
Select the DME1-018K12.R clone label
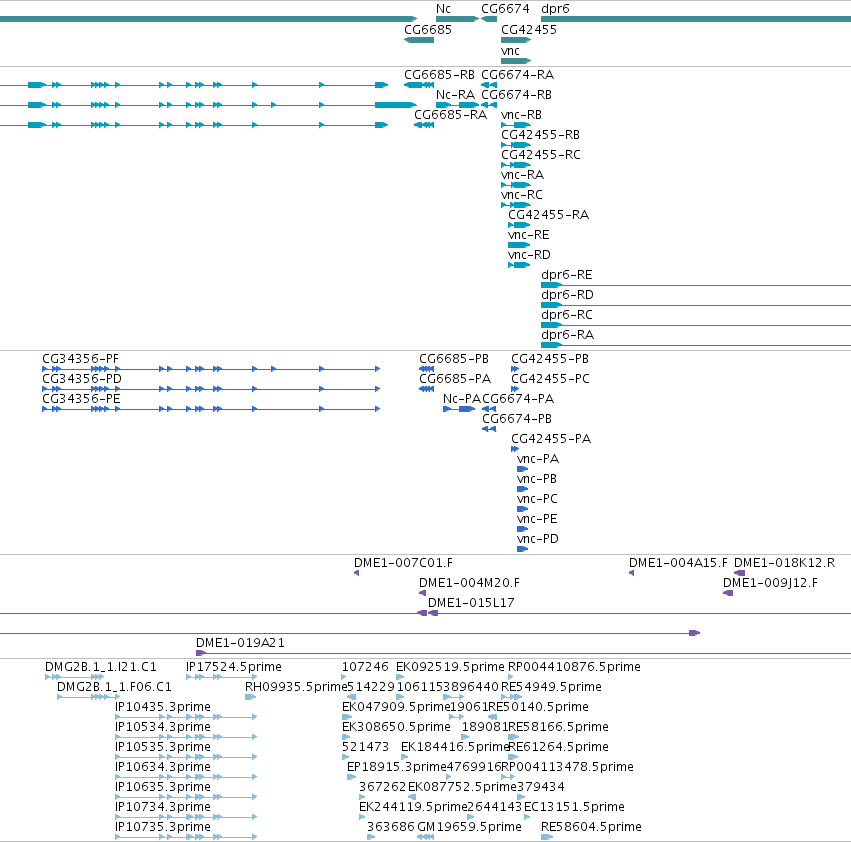(785, 563)
